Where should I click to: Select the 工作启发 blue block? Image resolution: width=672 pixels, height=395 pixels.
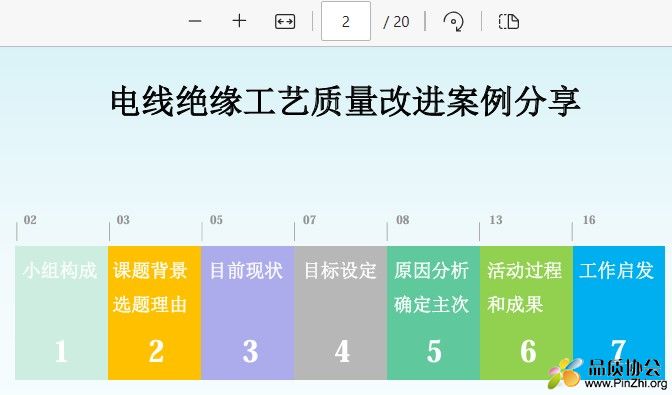619,313
